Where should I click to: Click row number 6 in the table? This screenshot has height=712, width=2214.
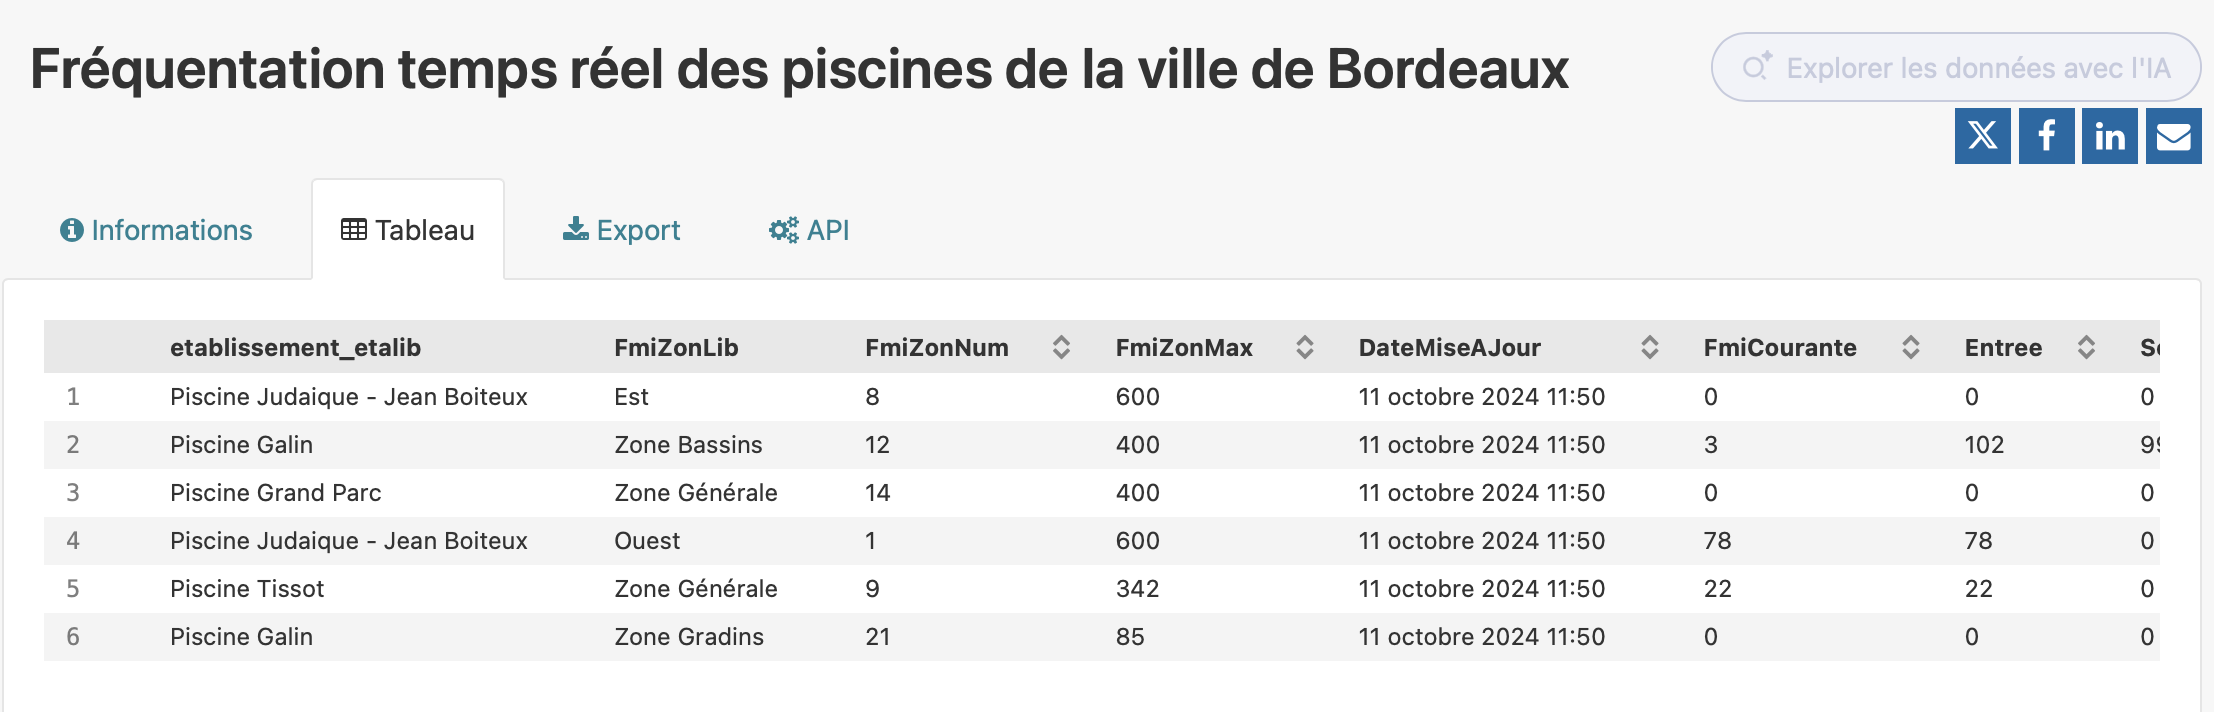(x=73, y=637)
